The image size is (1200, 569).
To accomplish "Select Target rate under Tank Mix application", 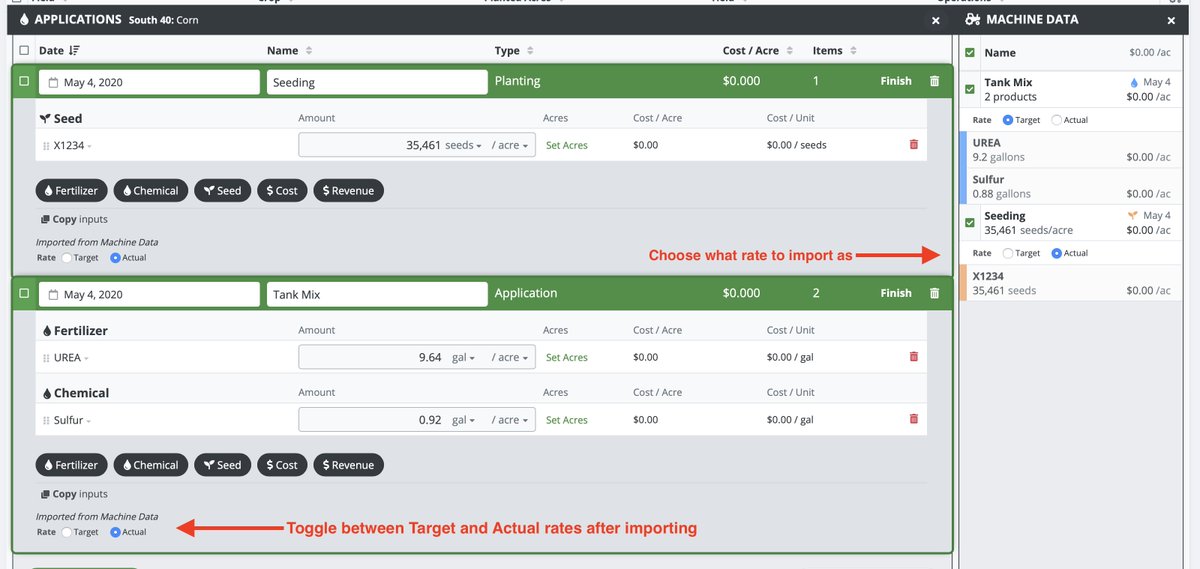I will 67,532.
